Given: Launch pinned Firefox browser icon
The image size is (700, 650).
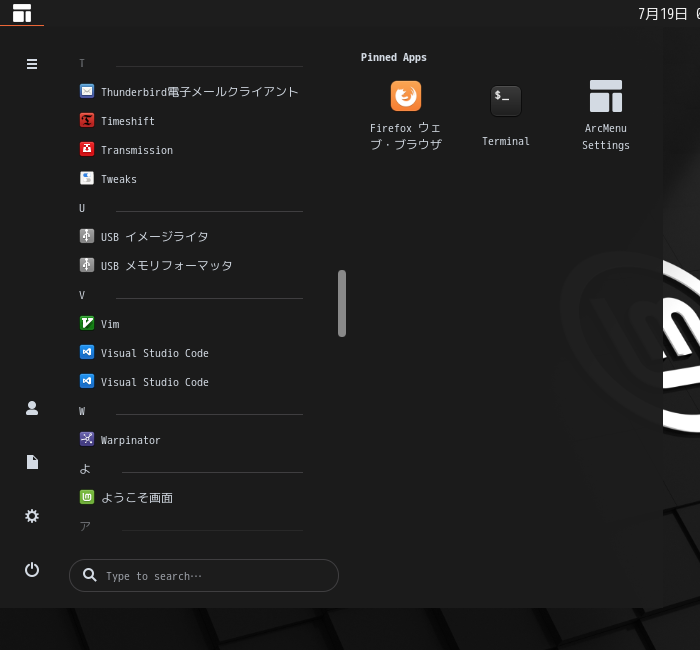Looking at the screenshot, I should pos(405,96).
